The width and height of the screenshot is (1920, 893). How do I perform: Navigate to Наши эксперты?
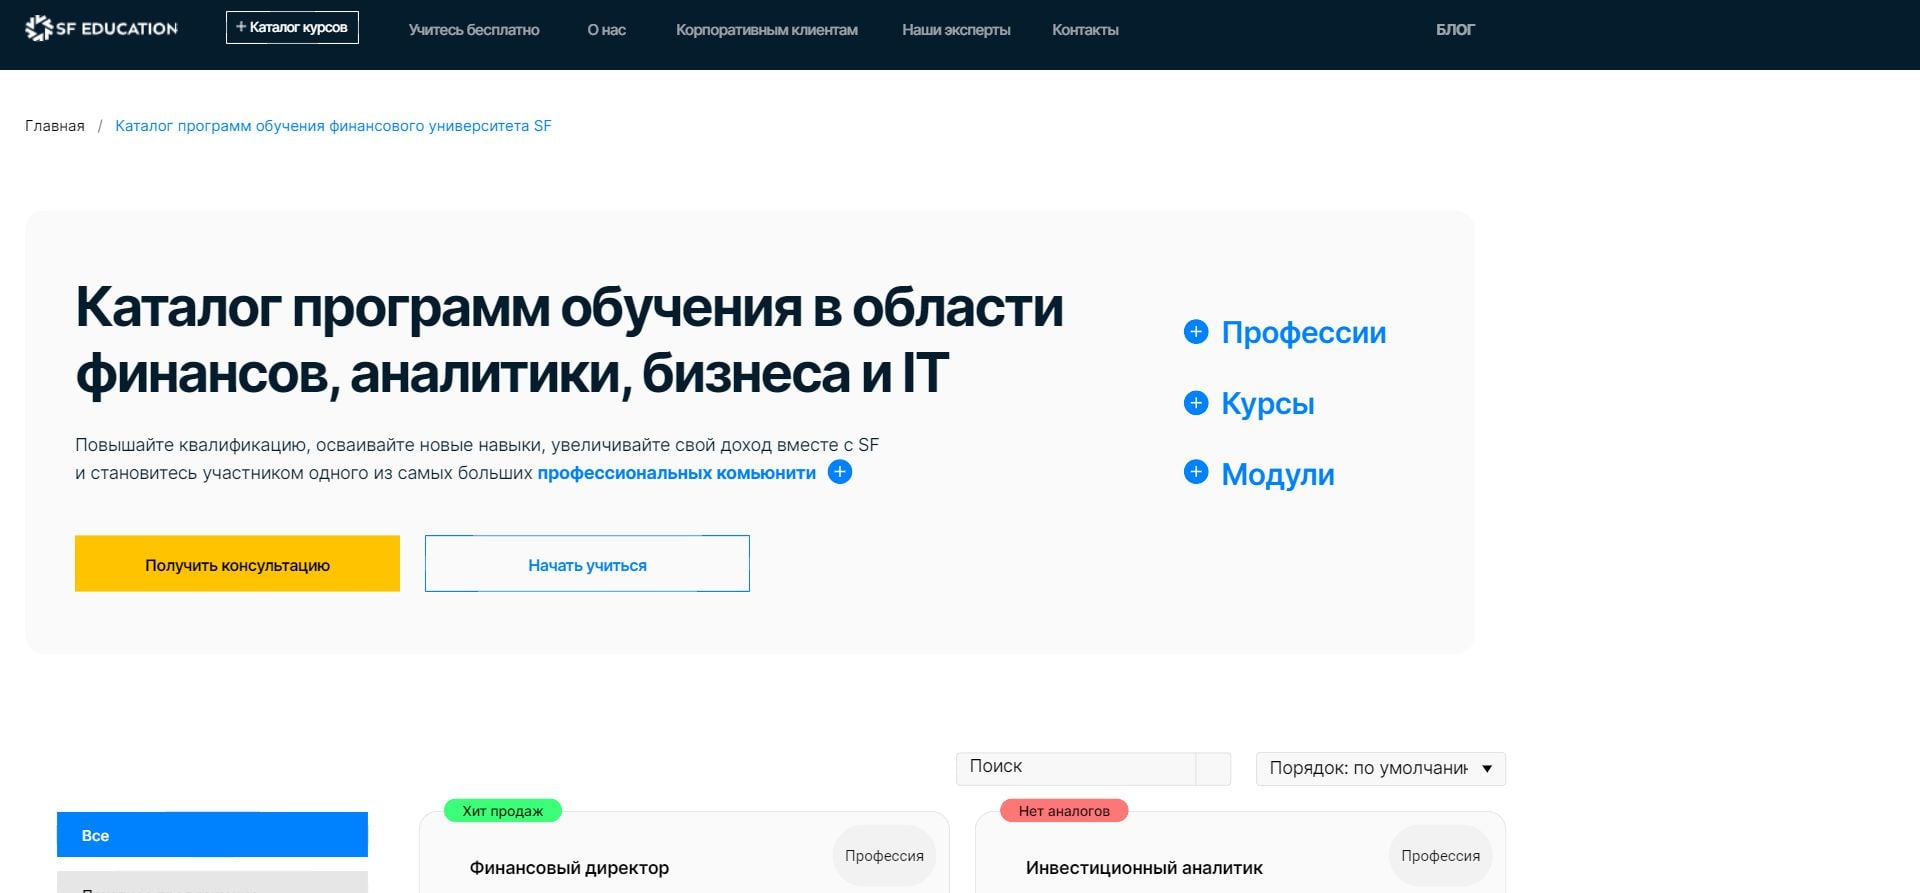pyautogui.click(x=956, y=30)
